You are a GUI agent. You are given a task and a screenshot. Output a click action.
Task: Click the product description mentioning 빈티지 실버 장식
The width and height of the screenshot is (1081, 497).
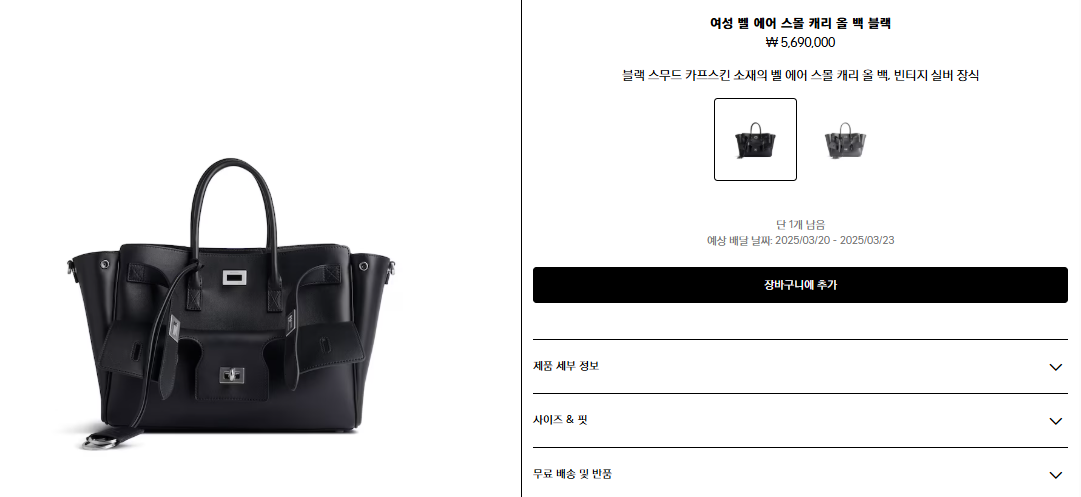coord(800,76)
